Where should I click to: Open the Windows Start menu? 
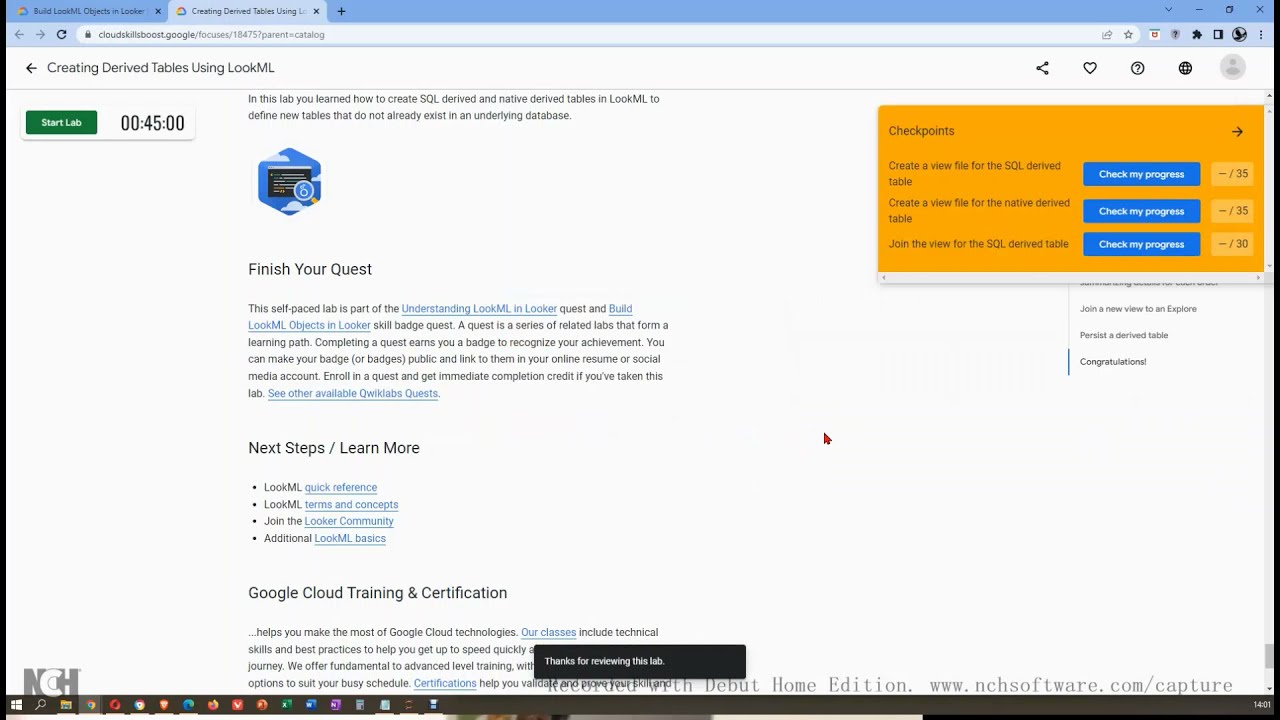click(x=16, y=705)
